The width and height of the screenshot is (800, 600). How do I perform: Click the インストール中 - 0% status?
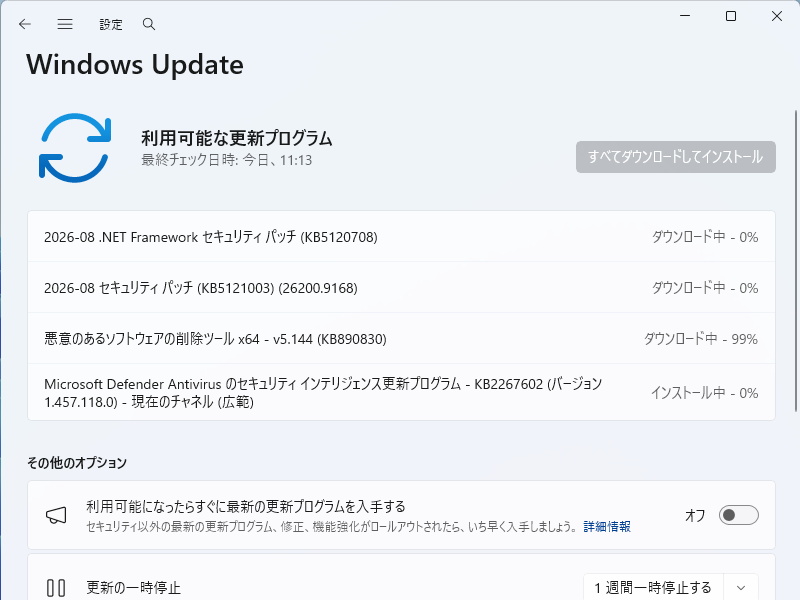704,393
